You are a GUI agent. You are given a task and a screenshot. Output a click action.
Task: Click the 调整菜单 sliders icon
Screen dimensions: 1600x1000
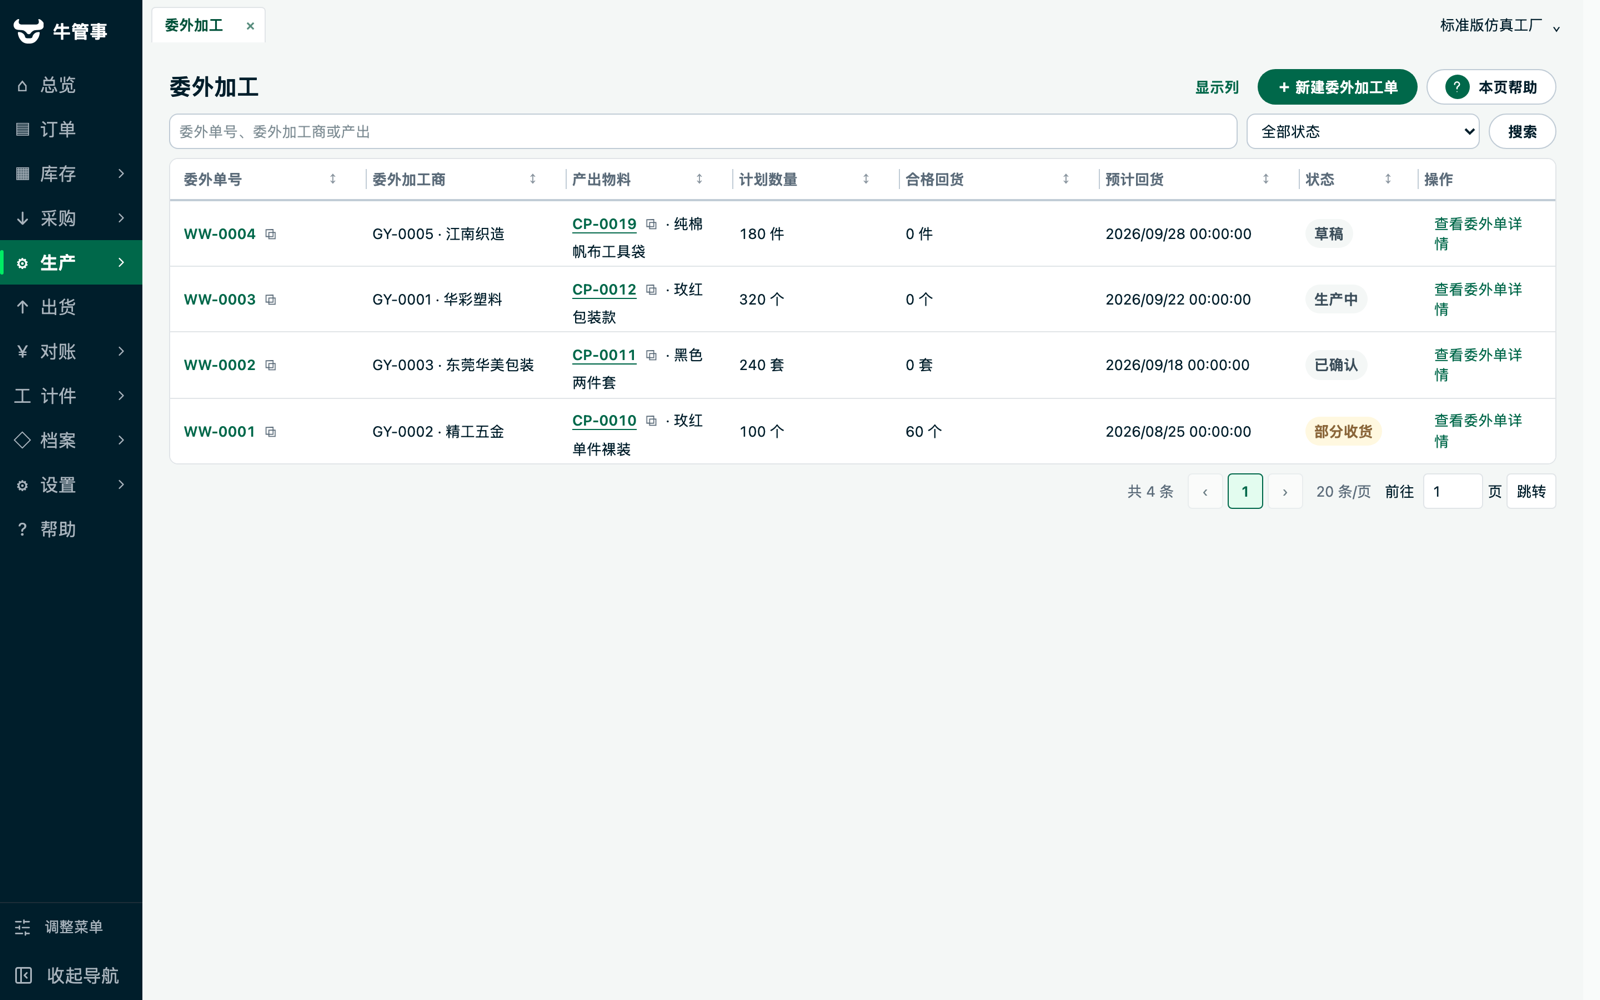[23, 927]
